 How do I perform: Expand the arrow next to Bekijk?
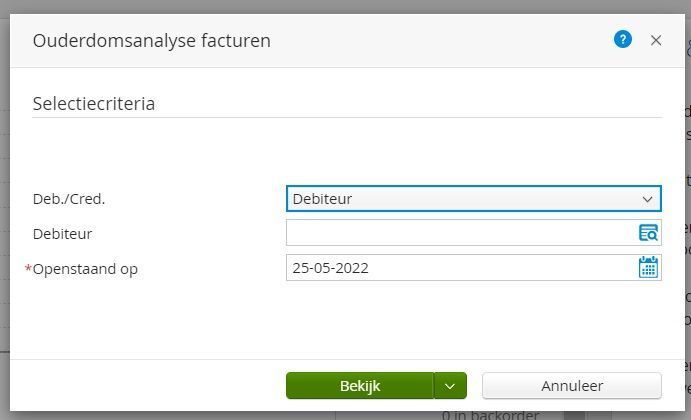[x=450, y=386]
